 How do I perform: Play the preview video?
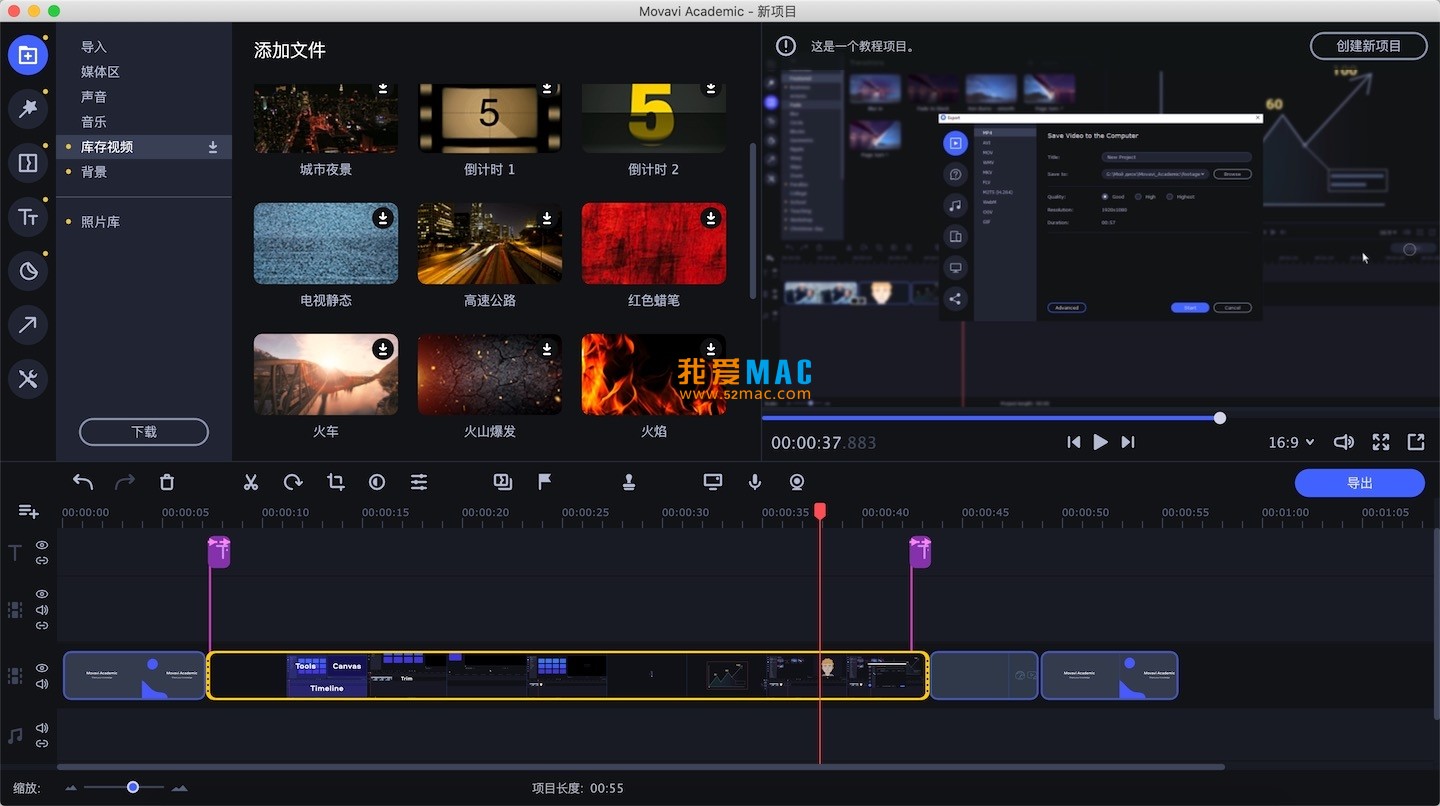click(x=1100, y=442)
